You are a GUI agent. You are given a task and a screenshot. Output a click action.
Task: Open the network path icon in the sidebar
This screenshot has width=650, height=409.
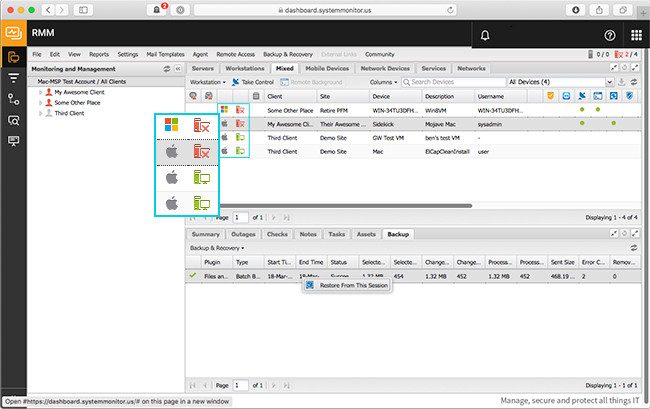point(14,99)
